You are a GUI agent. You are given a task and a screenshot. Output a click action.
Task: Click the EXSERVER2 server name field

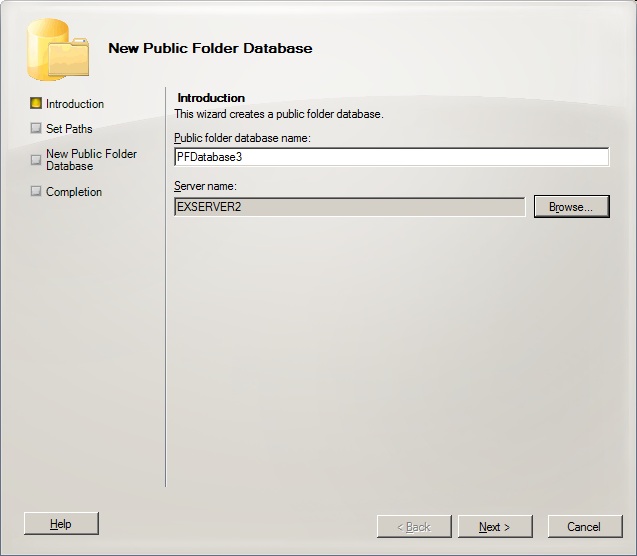tap(349, 207)
